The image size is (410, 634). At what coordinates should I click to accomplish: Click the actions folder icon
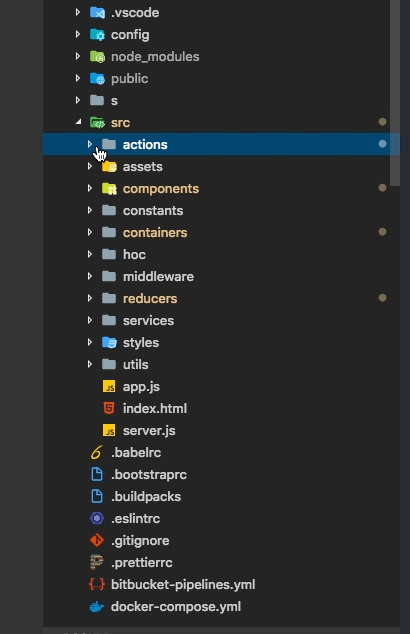click(x=109, y=144)
